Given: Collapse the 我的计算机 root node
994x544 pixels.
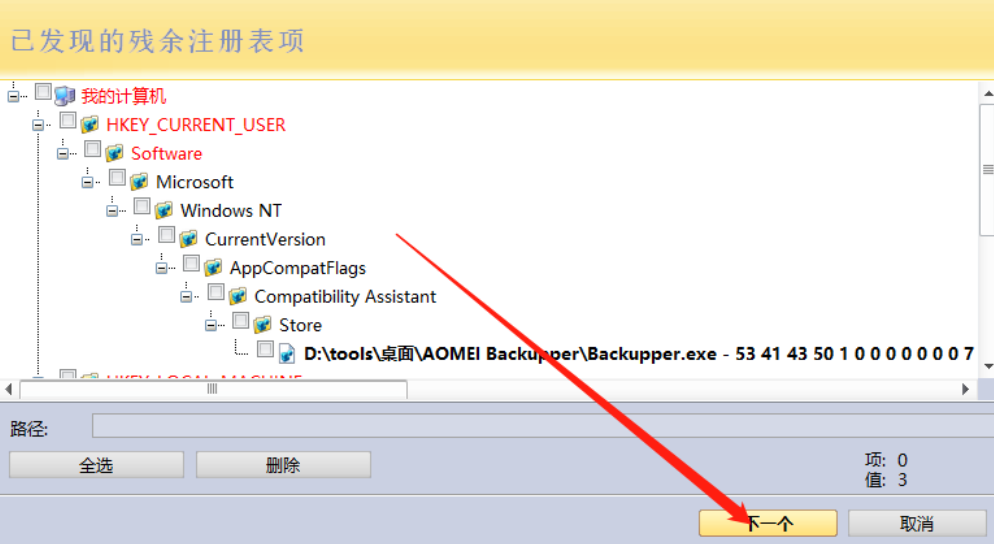Looking at the screenshot, I should tap(13, 96).
